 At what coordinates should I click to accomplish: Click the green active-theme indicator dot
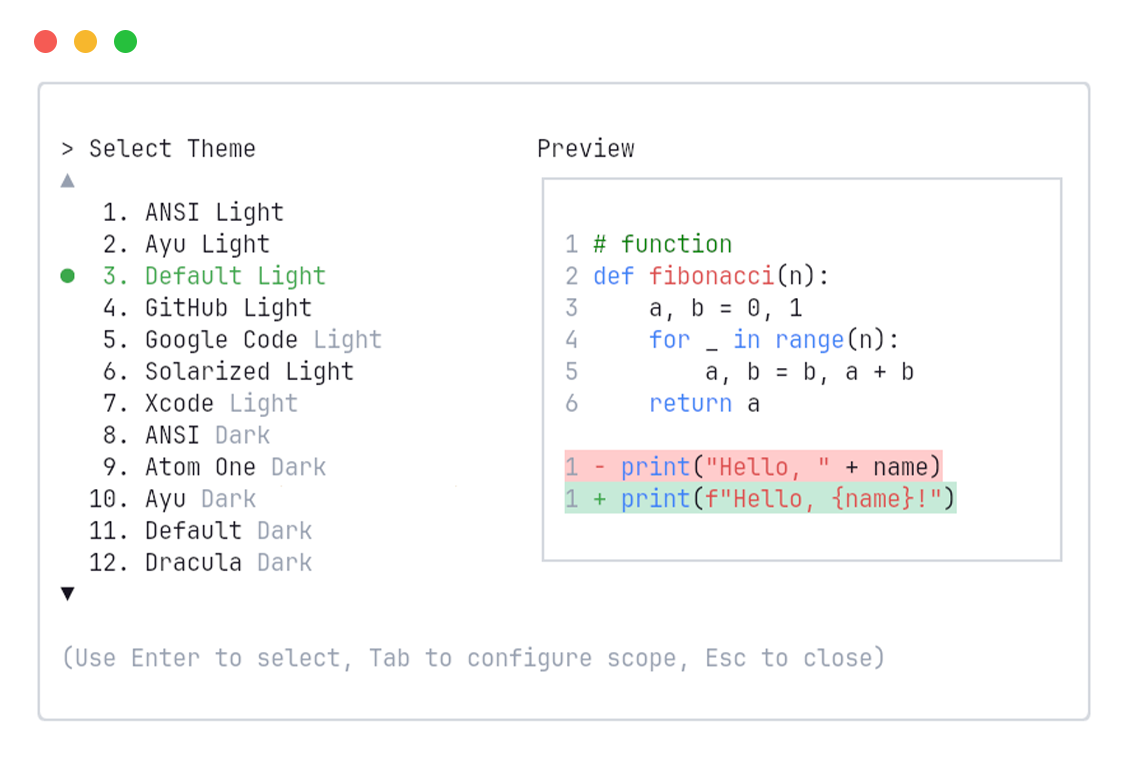click(67, 275)
